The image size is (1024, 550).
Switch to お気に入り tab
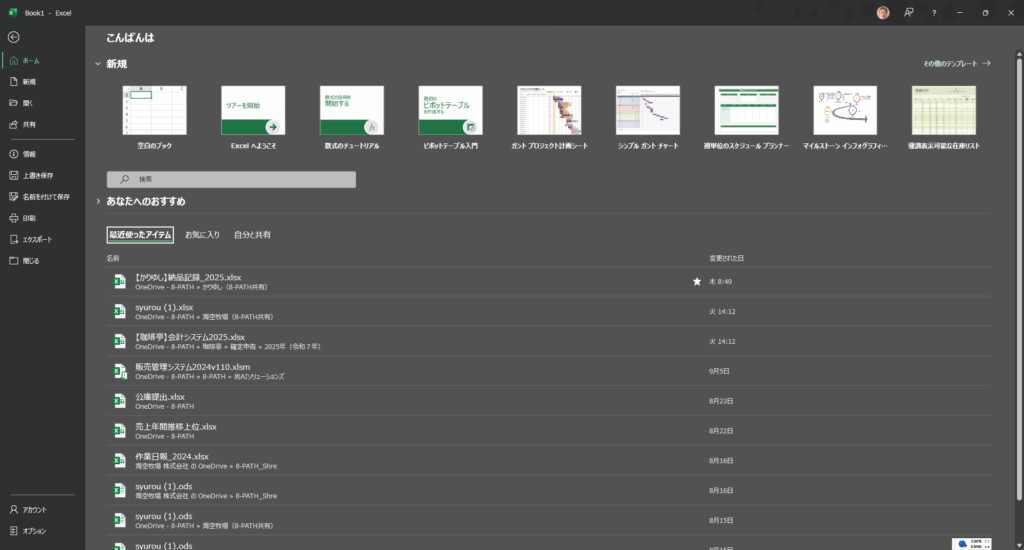coord(202,235)
